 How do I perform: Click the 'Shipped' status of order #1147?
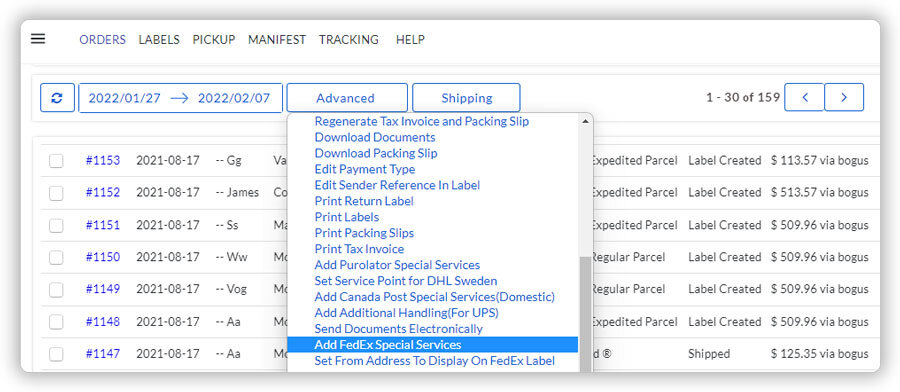click(709, 354)
